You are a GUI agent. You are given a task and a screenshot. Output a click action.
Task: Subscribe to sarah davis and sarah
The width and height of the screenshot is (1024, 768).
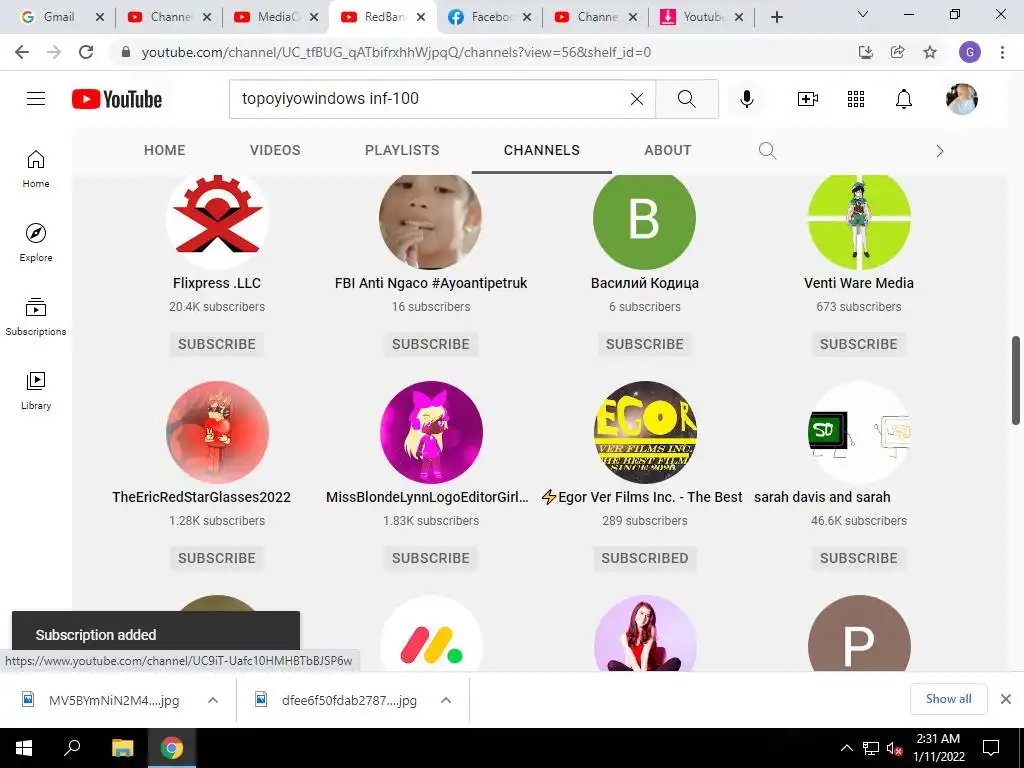(x=859, y=558)
